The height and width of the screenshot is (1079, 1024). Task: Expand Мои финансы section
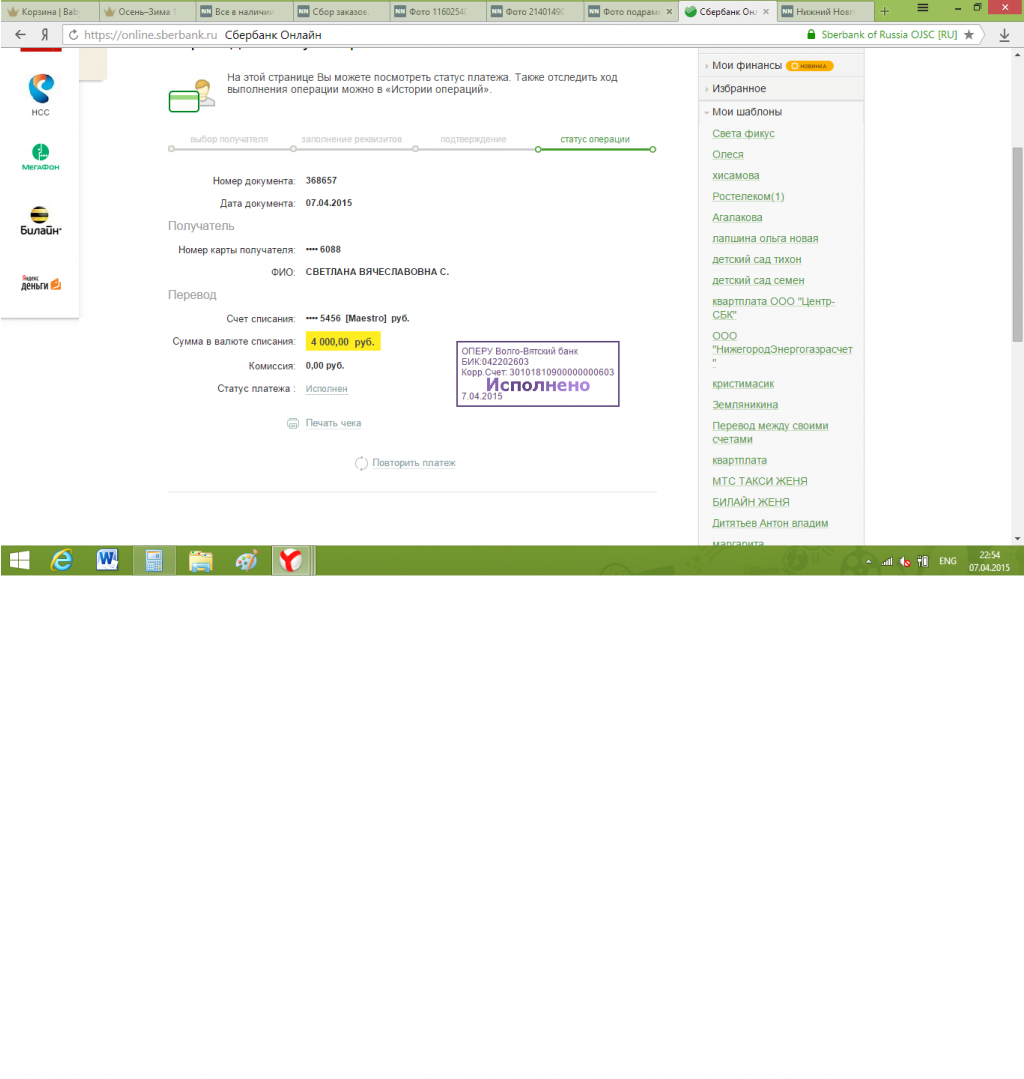tap(747, 65)
